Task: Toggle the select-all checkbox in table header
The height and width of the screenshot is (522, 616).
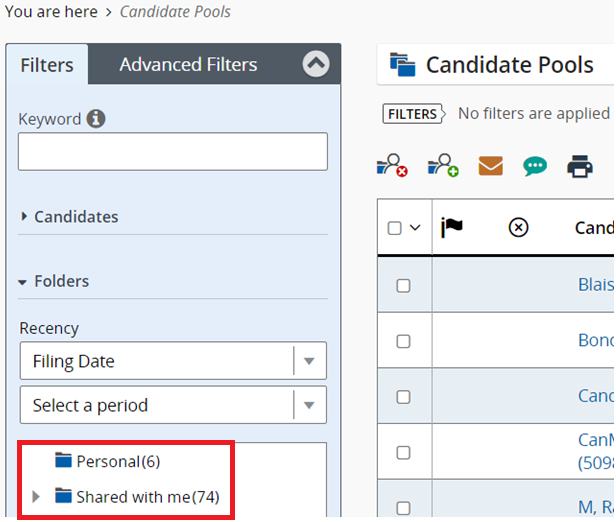Action: coord(395,228)
